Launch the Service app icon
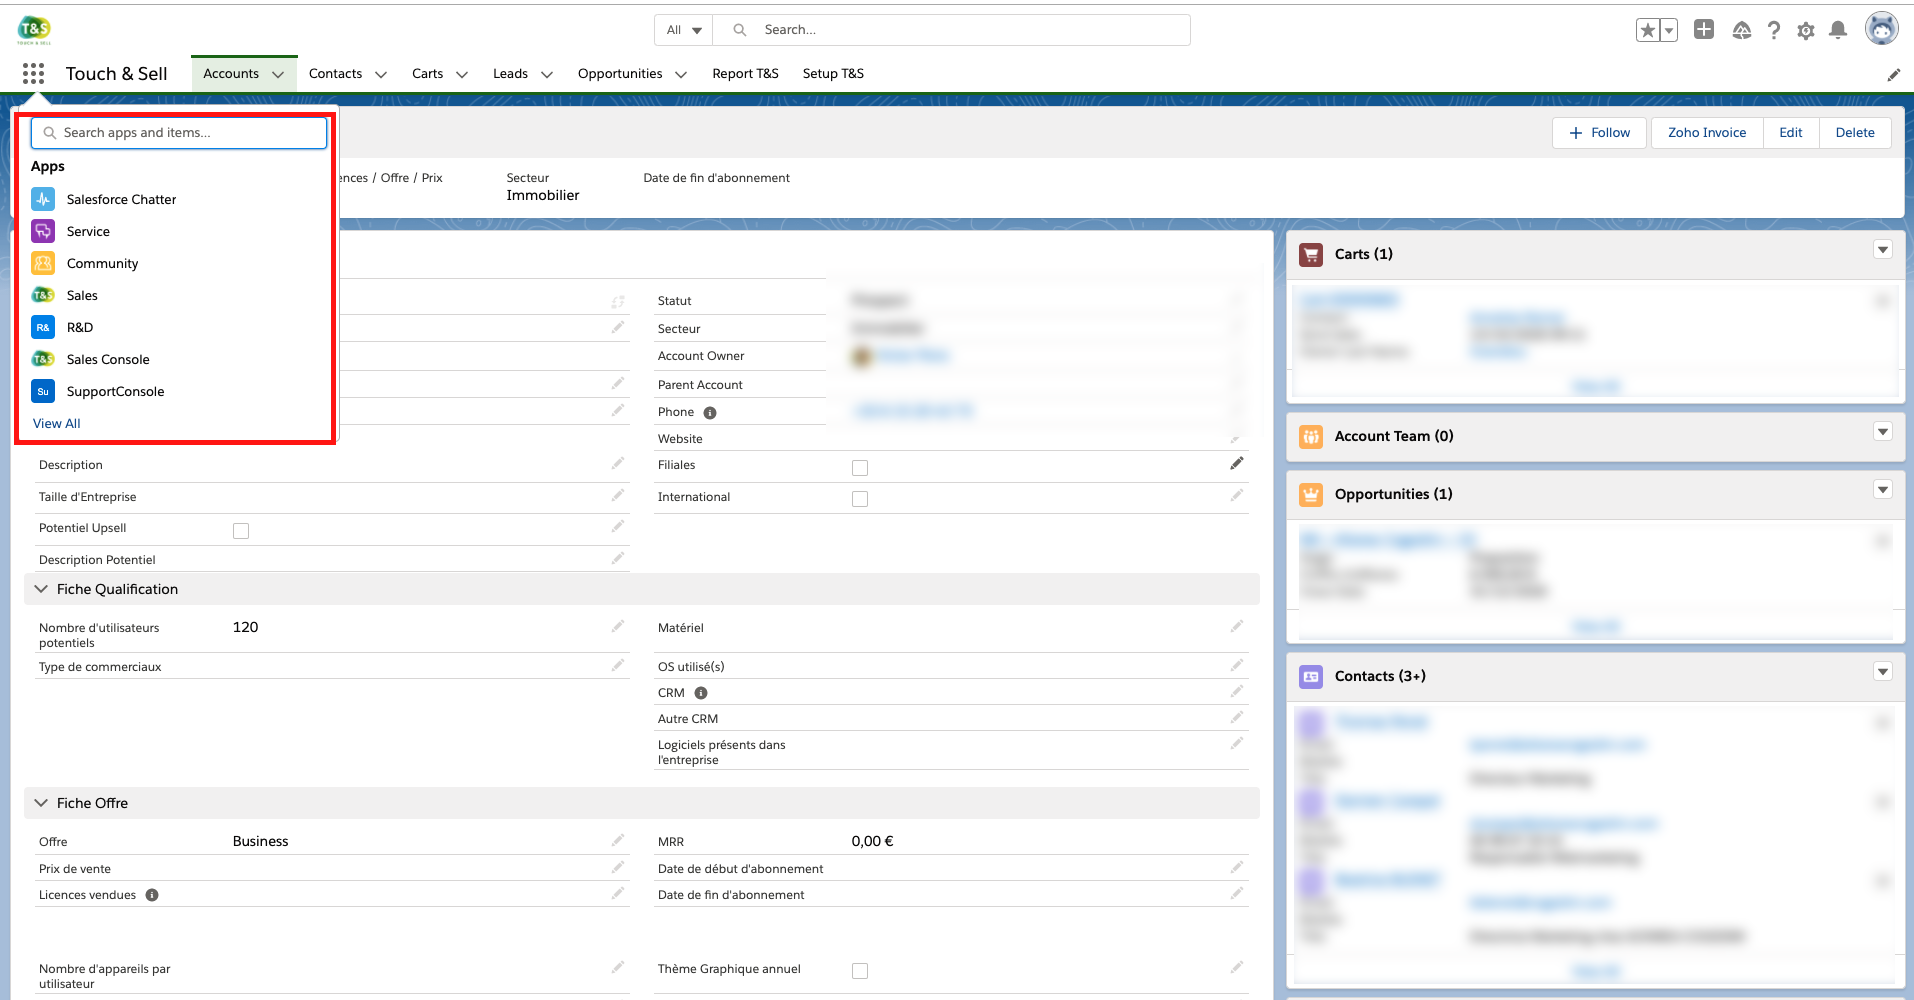 [x=43, y=231]
